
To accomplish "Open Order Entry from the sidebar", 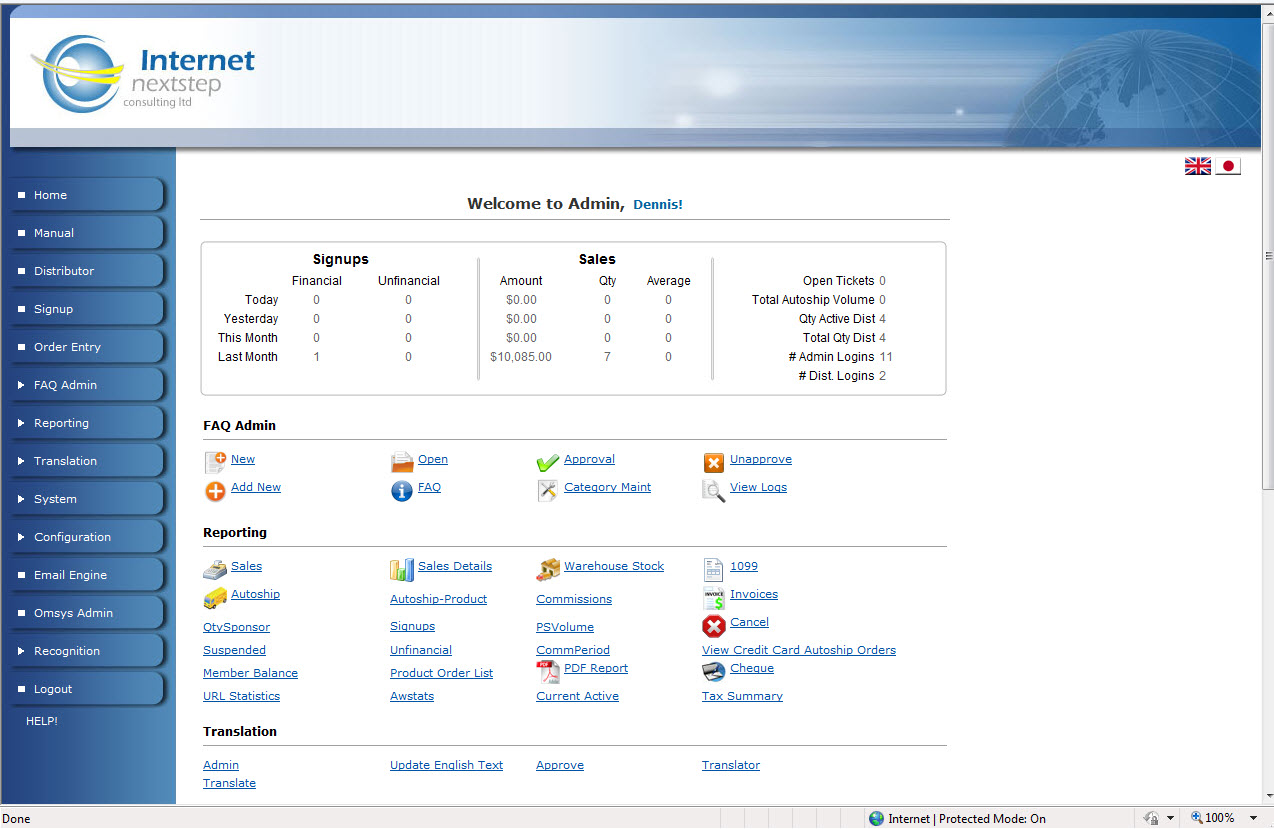I will point(67,347).
